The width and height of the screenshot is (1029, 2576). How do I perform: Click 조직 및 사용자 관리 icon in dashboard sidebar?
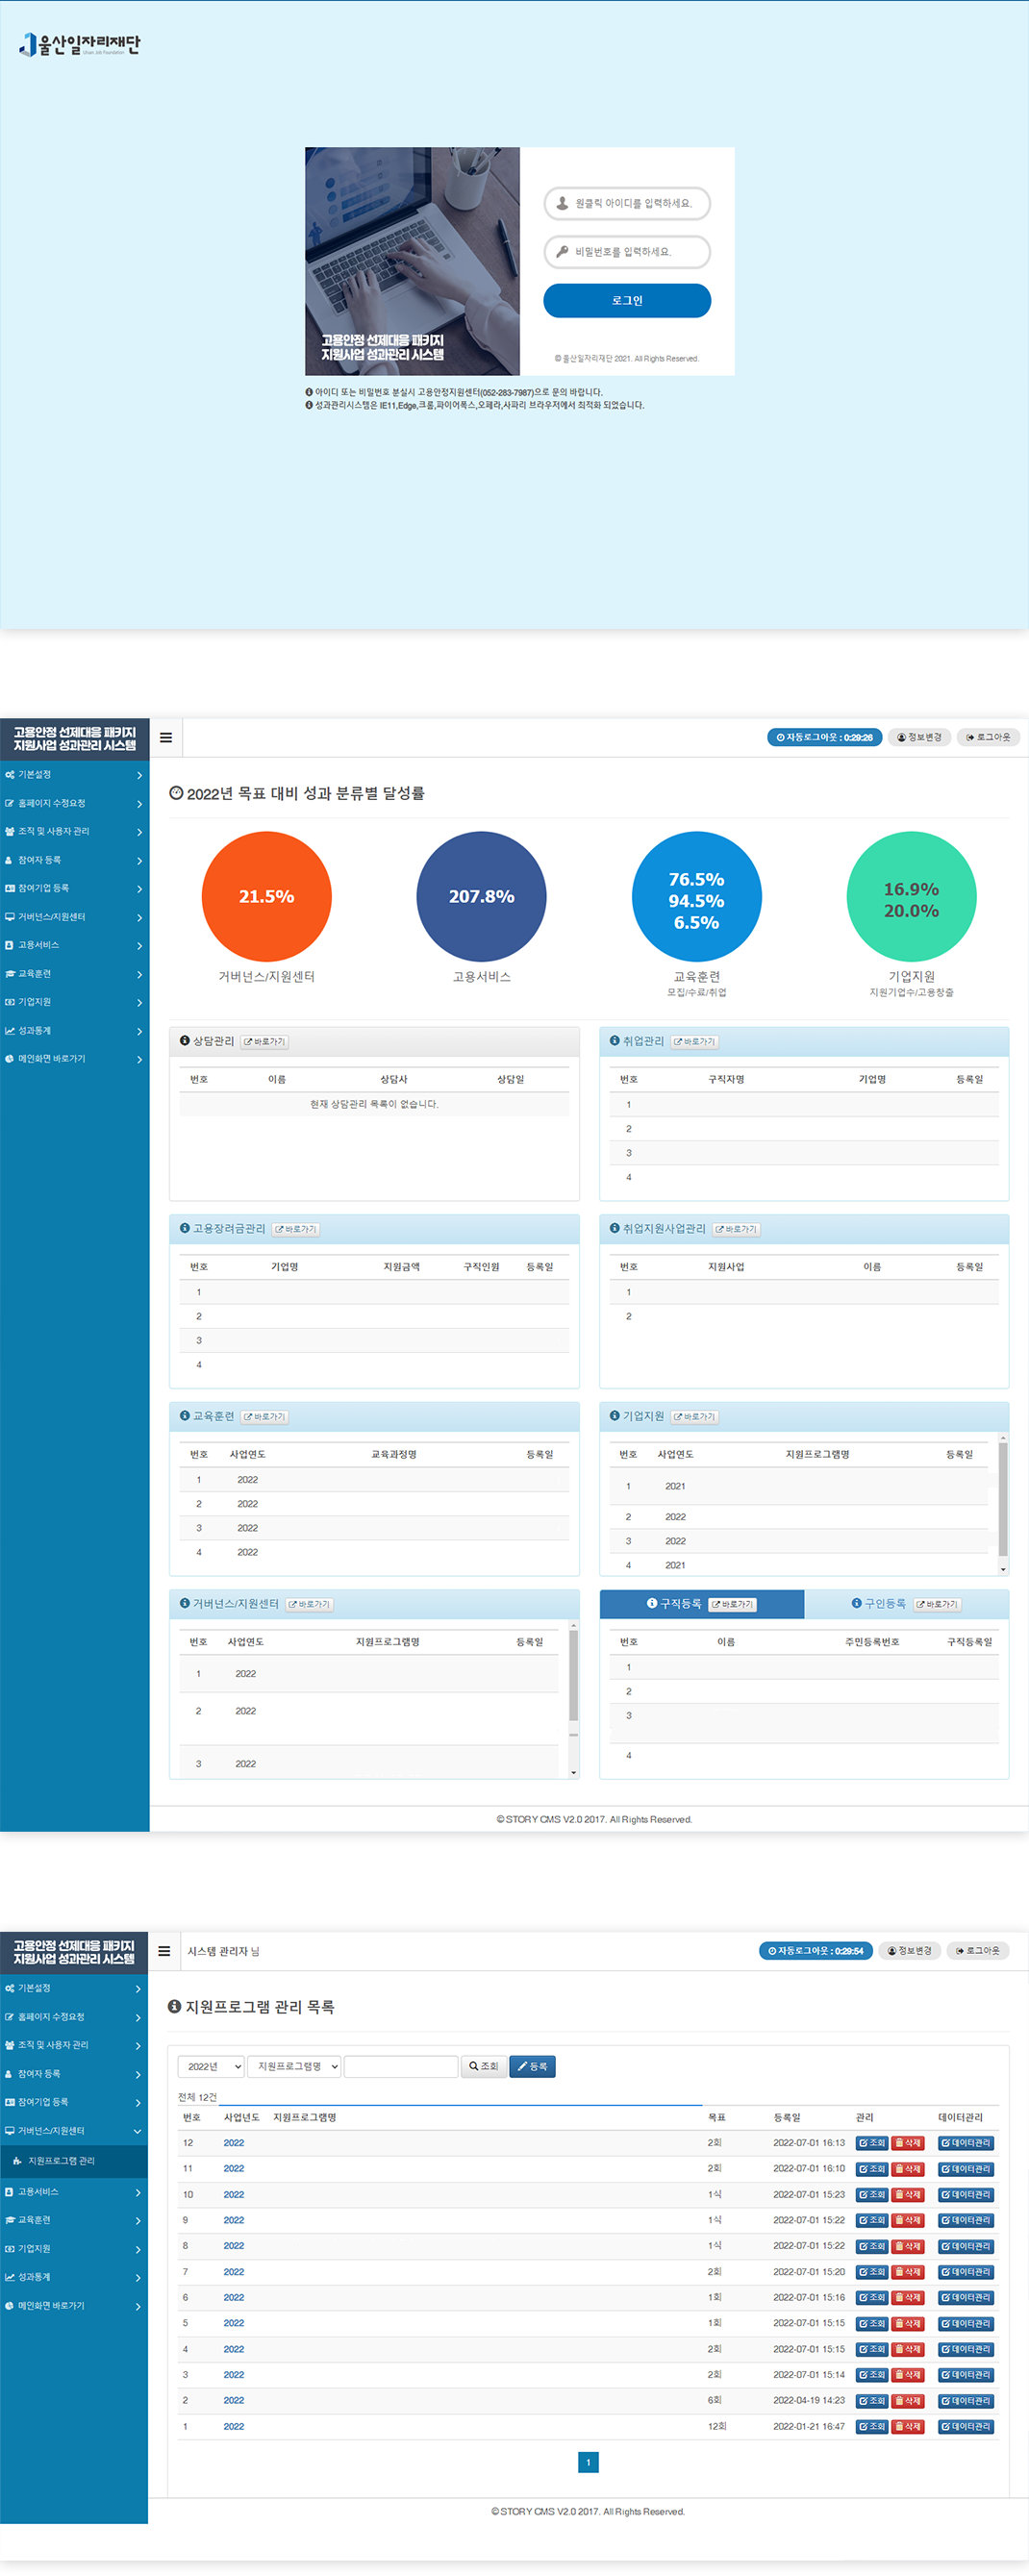click(9, 831)
